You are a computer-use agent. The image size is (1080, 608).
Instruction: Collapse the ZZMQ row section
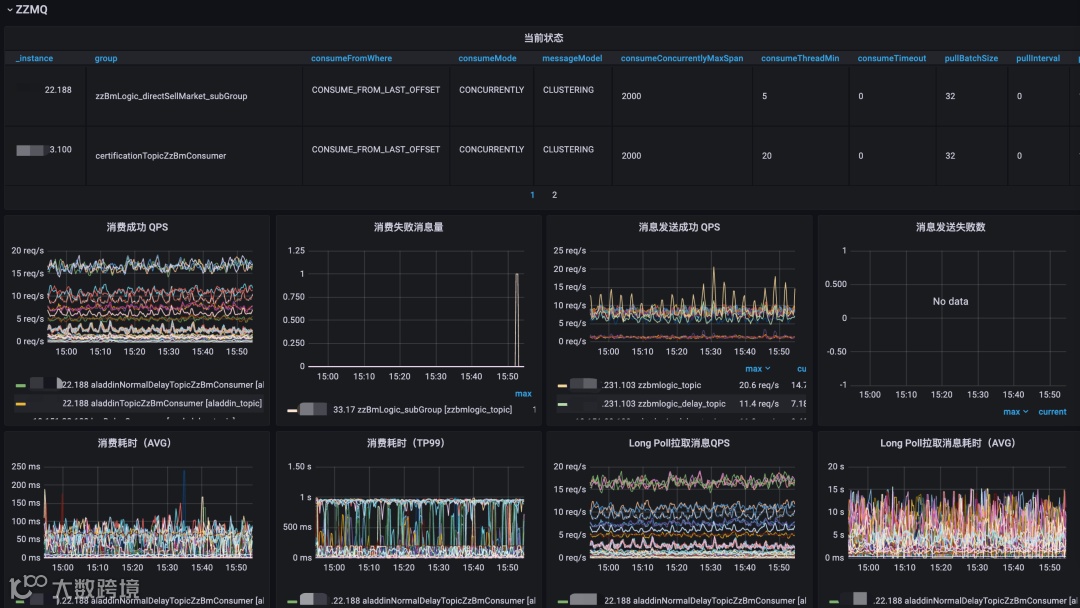pyautogui.click(x=27, y=10)
